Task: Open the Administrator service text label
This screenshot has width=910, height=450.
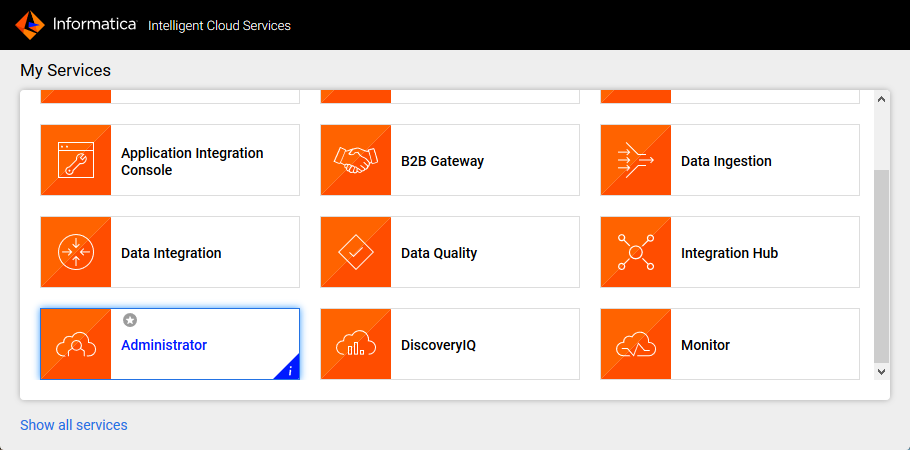Action: (164, 345)
